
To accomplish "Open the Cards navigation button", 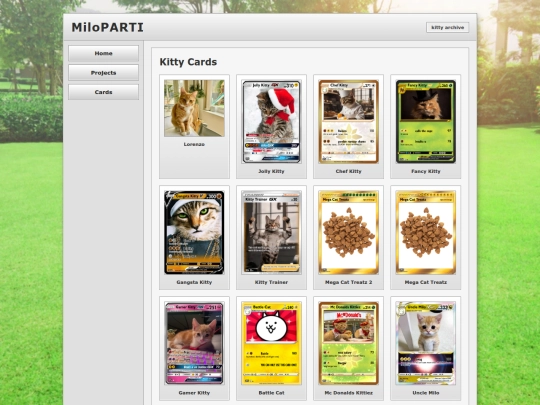I will pos(103,92).
